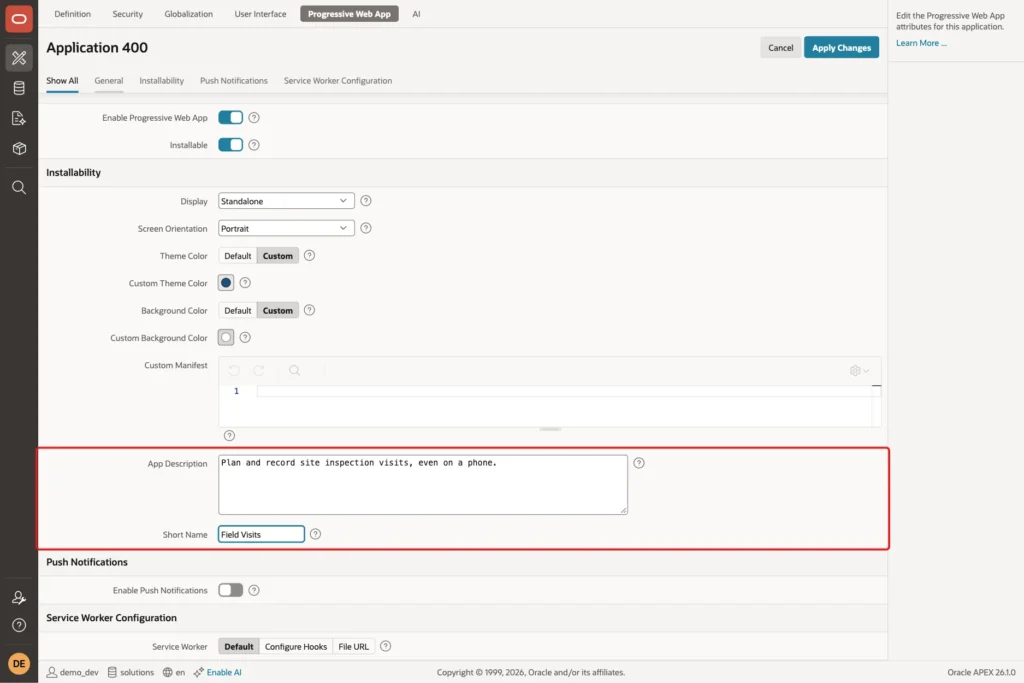Click the Apply Changes button

coord(841,48)
